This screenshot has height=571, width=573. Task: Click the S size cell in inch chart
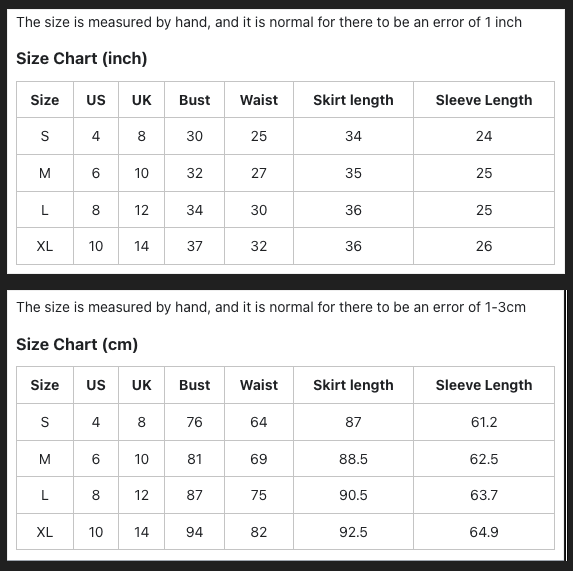[x=45, y=136]
